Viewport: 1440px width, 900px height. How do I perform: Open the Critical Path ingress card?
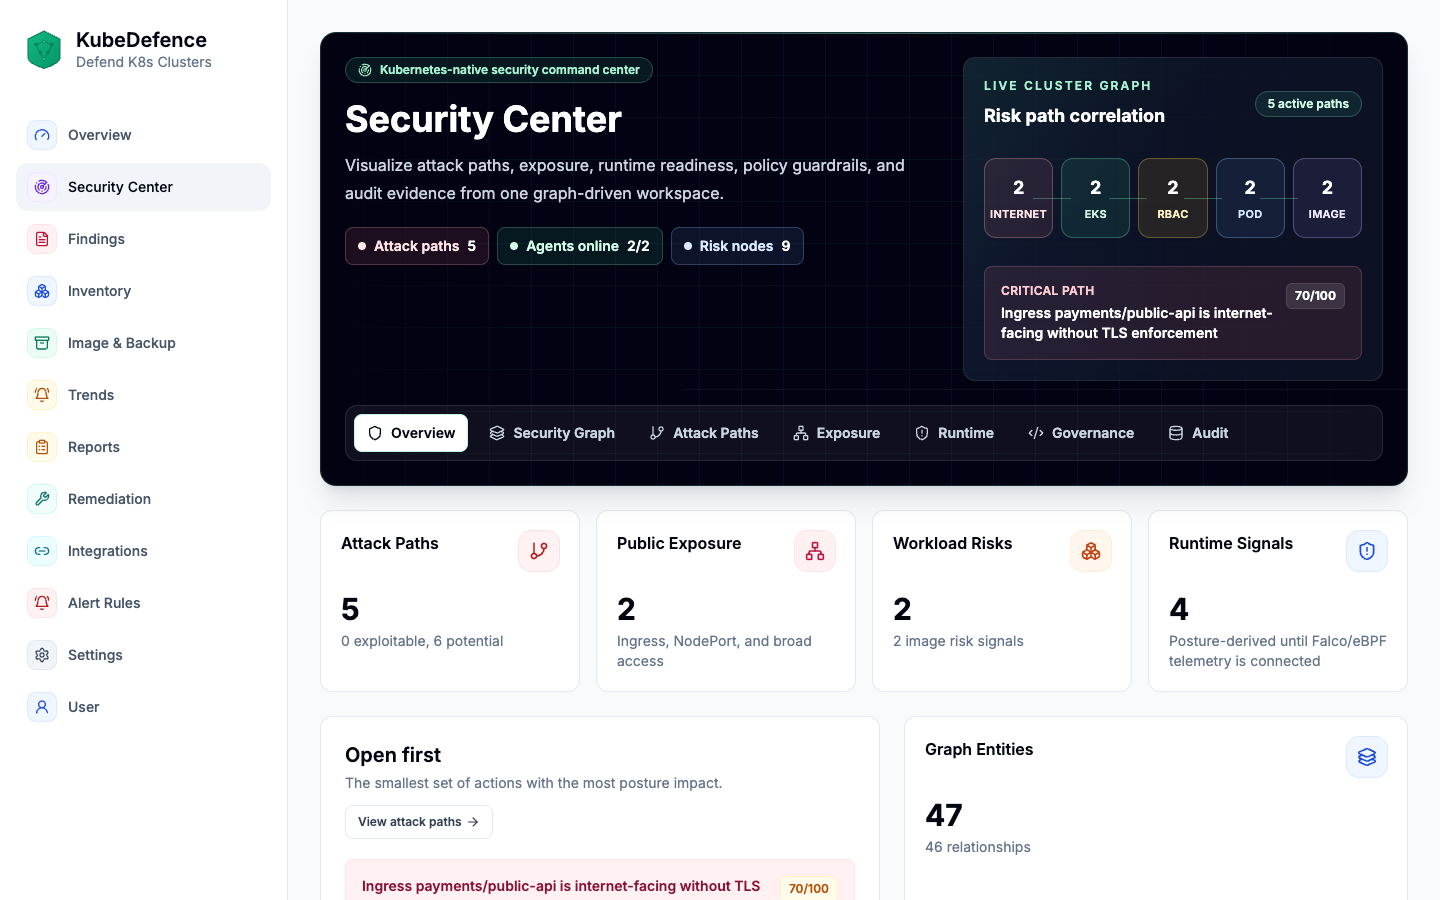(1173, 313)
